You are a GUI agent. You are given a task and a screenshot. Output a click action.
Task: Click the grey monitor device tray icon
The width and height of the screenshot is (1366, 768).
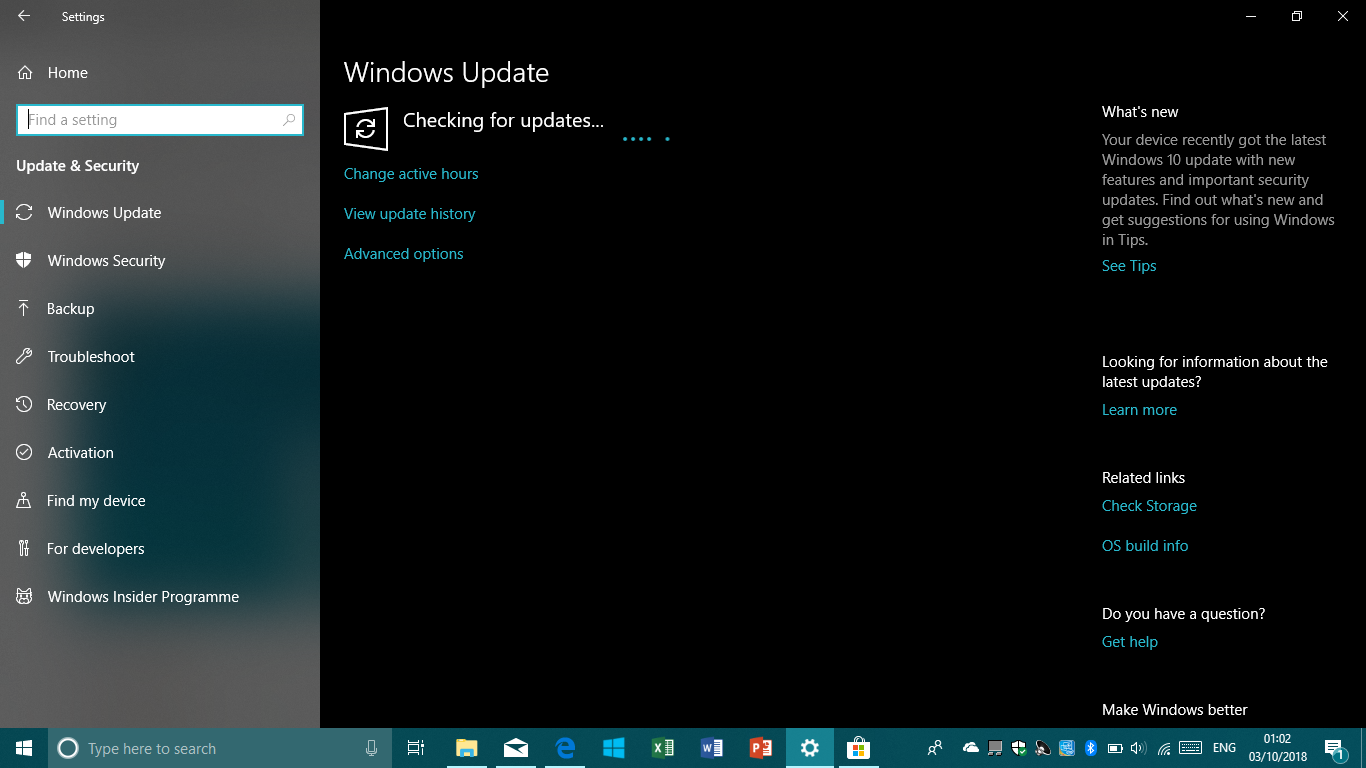[x=995, y=748]
